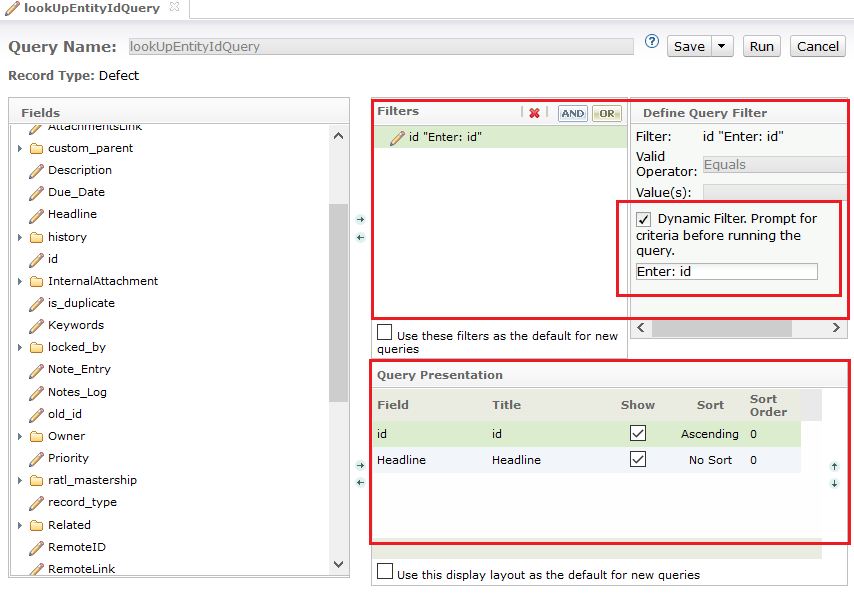Click right arrow to add field to Query Presentation
The width and height of the screenshot is (854, 599).
(x=361, y=465)
